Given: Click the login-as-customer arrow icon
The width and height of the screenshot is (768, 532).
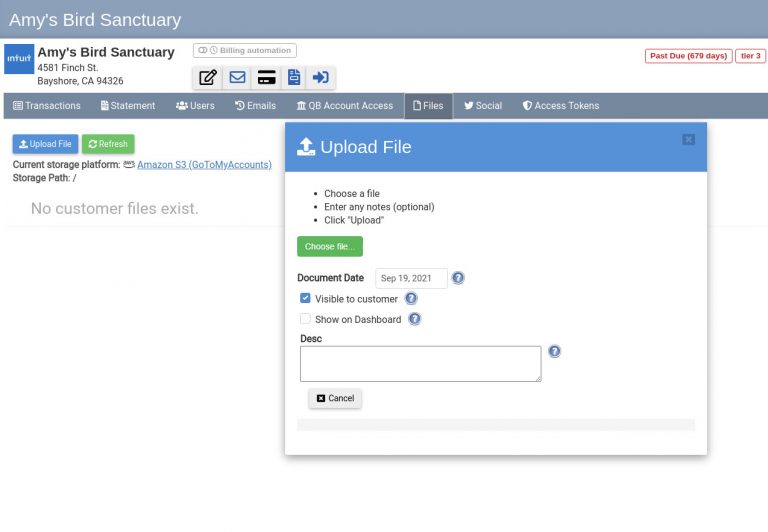Looking at the screenshot, I should 321,78.
